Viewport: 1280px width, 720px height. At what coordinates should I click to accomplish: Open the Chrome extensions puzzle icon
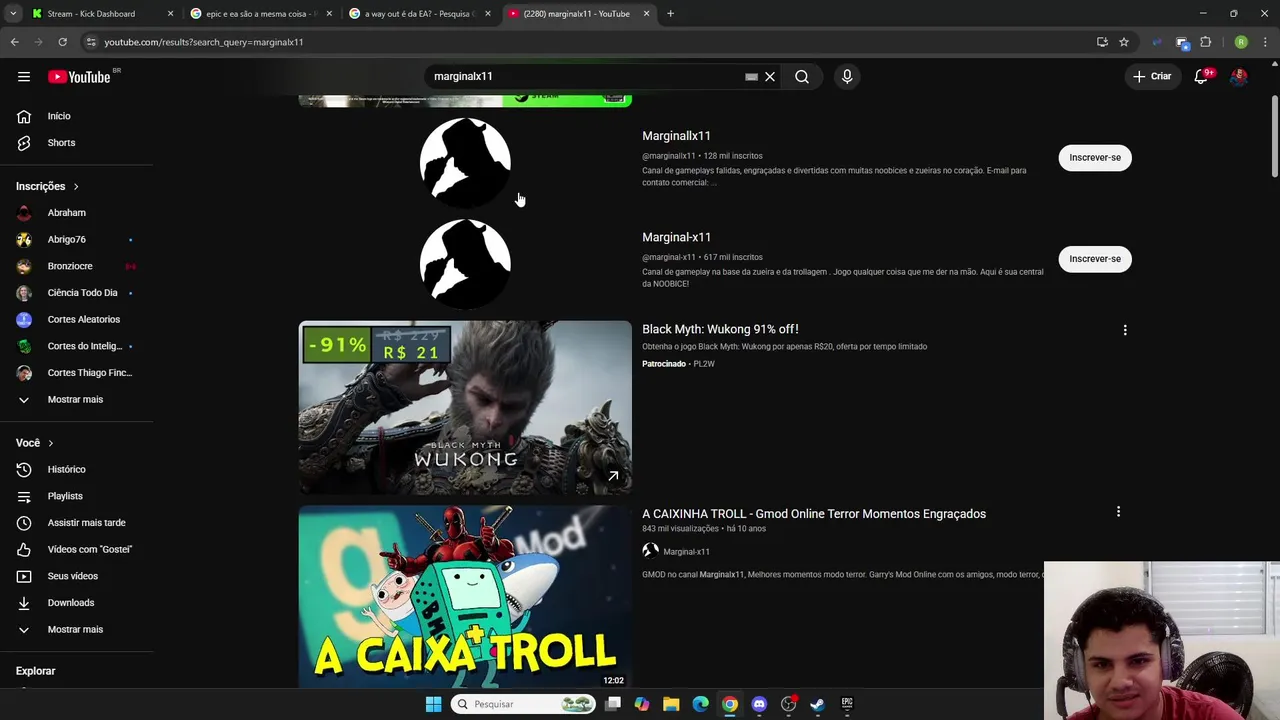(x=1206, y=42)
